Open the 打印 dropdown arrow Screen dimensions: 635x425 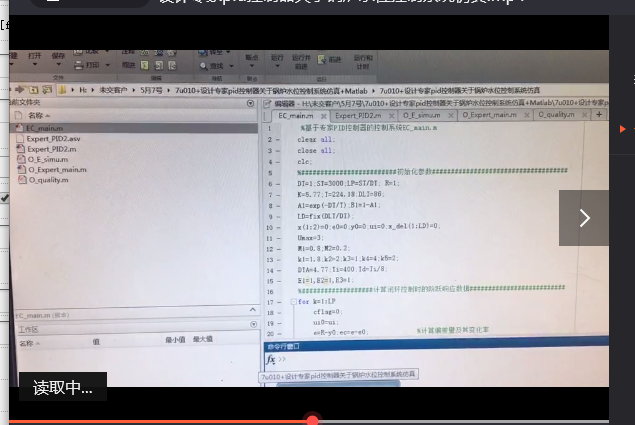pos(108,65)
